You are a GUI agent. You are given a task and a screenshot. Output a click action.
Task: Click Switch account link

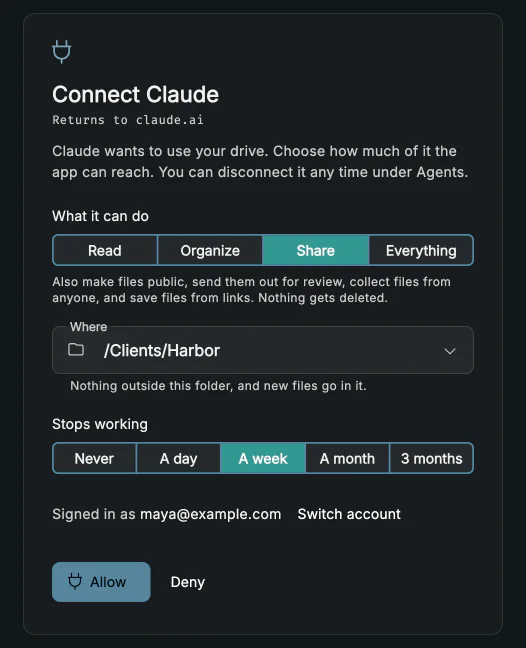click(349, 514)
